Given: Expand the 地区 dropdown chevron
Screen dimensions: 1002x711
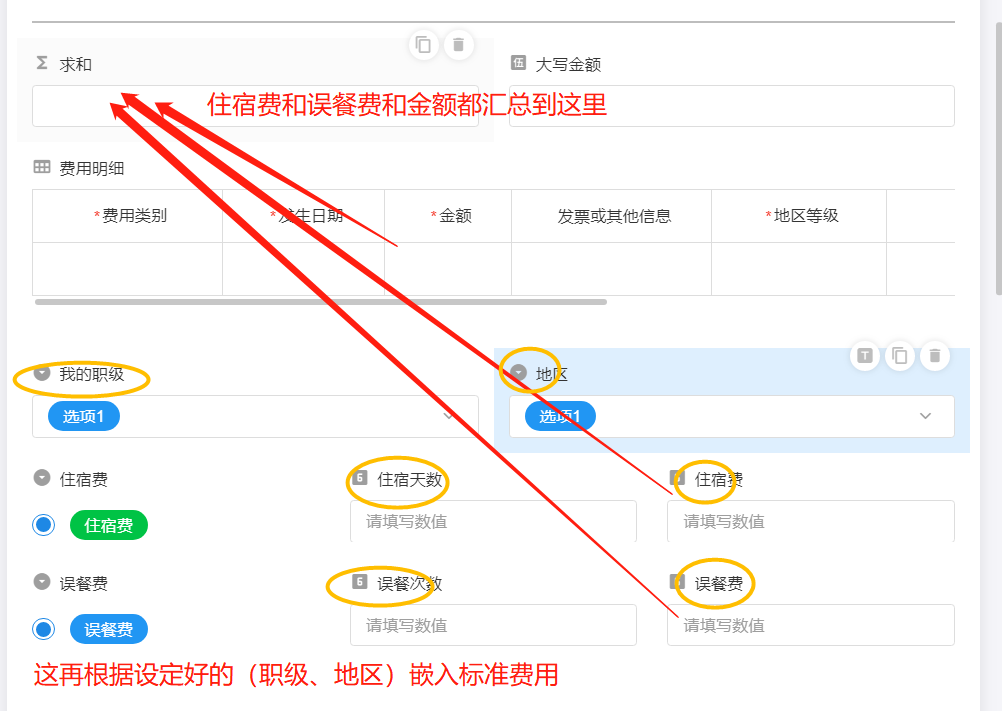Looking at the screenshot, I should 925,416.
